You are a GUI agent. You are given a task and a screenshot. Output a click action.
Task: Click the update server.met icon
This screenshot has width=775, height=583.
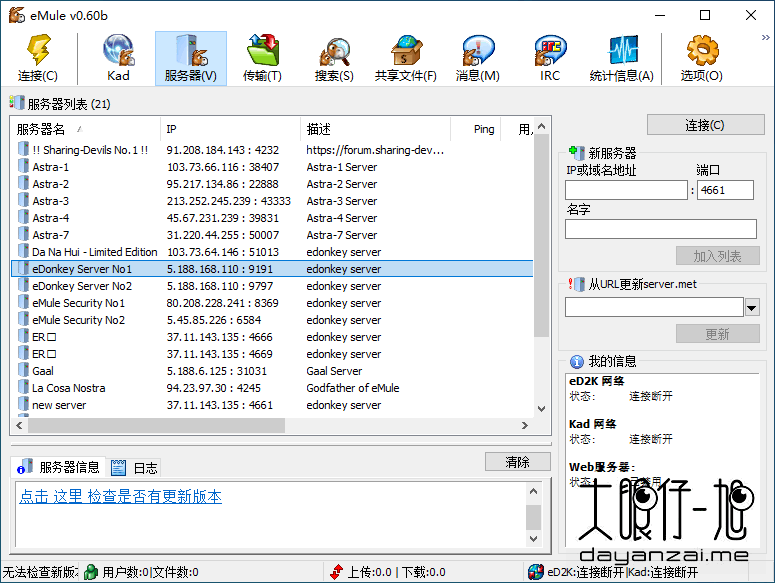click(x=577, y=284)
